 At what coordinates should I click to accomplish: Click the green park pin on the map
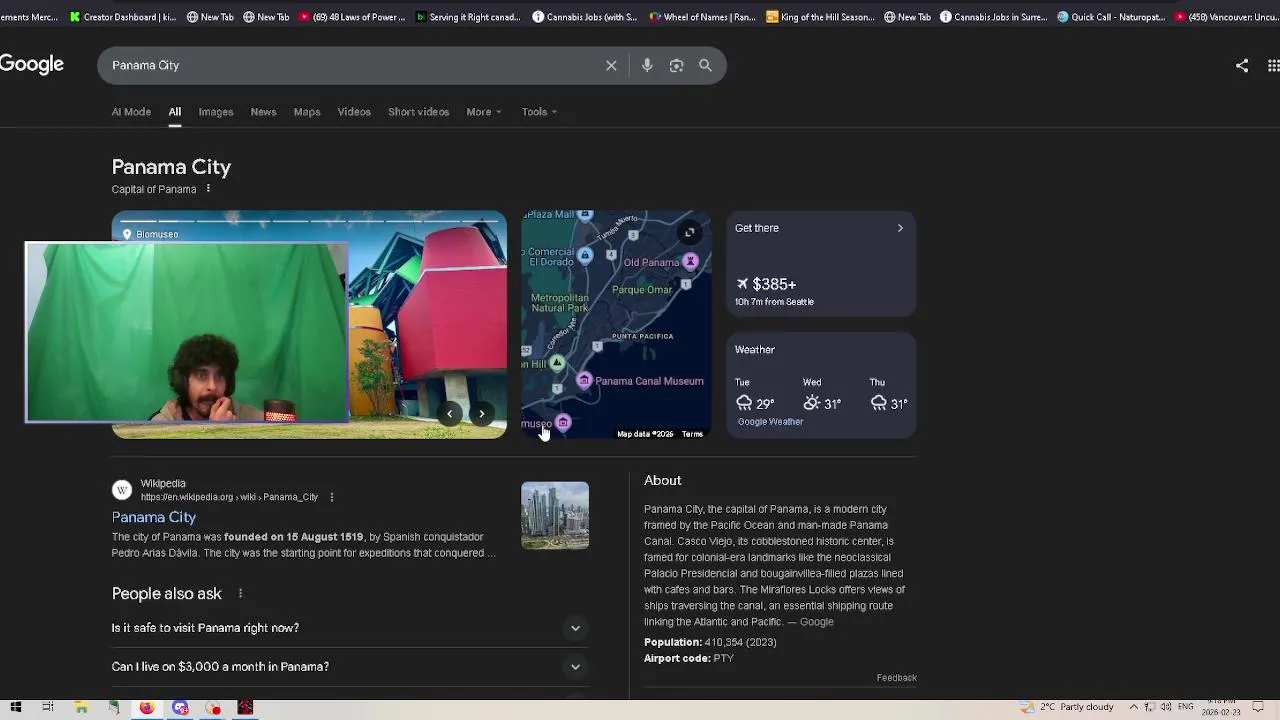point(557,363)
